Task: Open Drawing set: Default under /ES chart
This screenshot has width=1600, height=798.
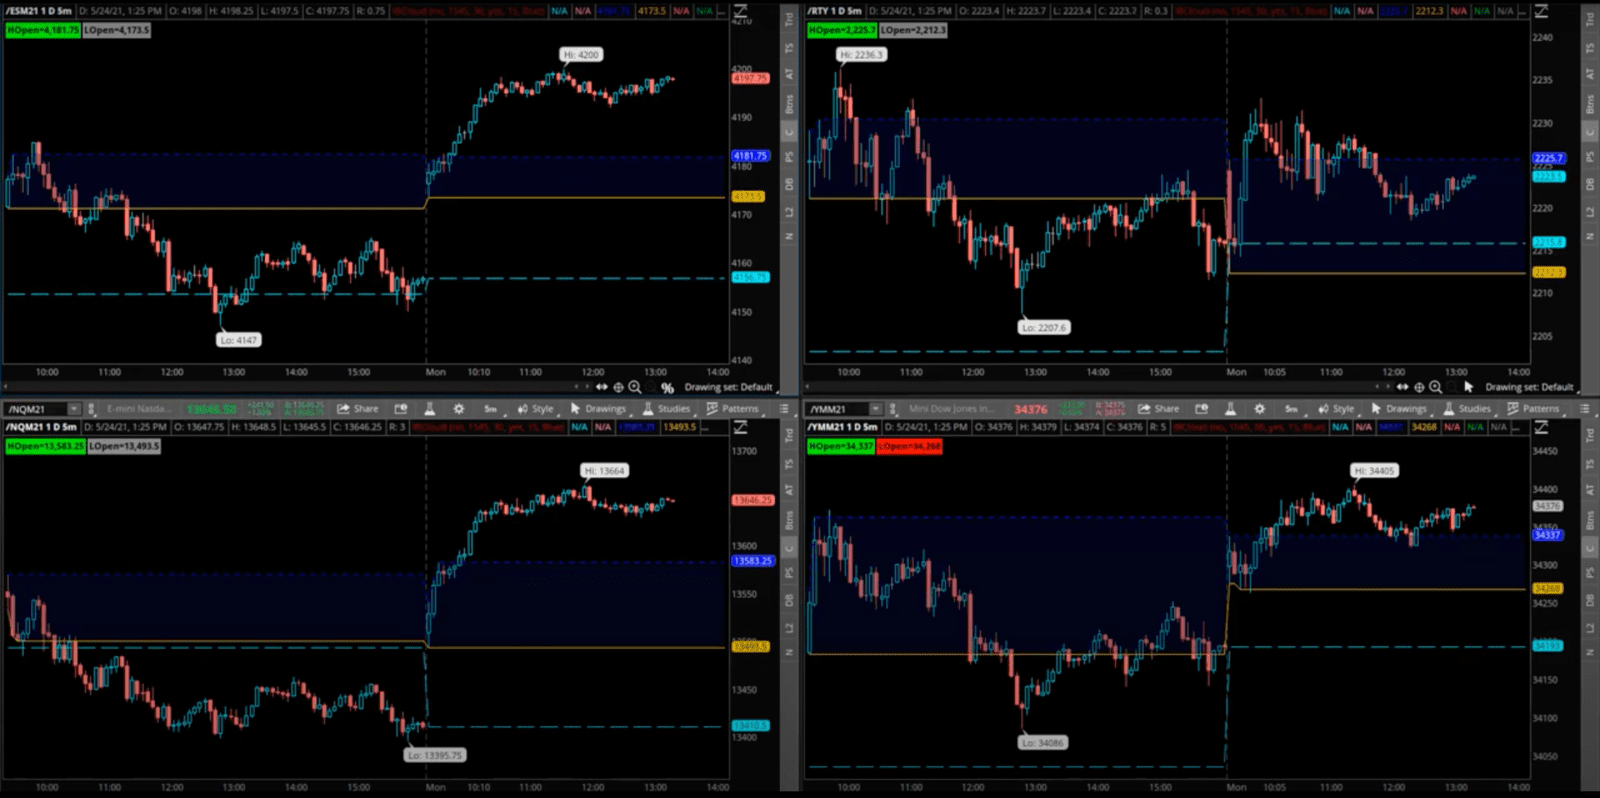Action: [x=728, y=387]
